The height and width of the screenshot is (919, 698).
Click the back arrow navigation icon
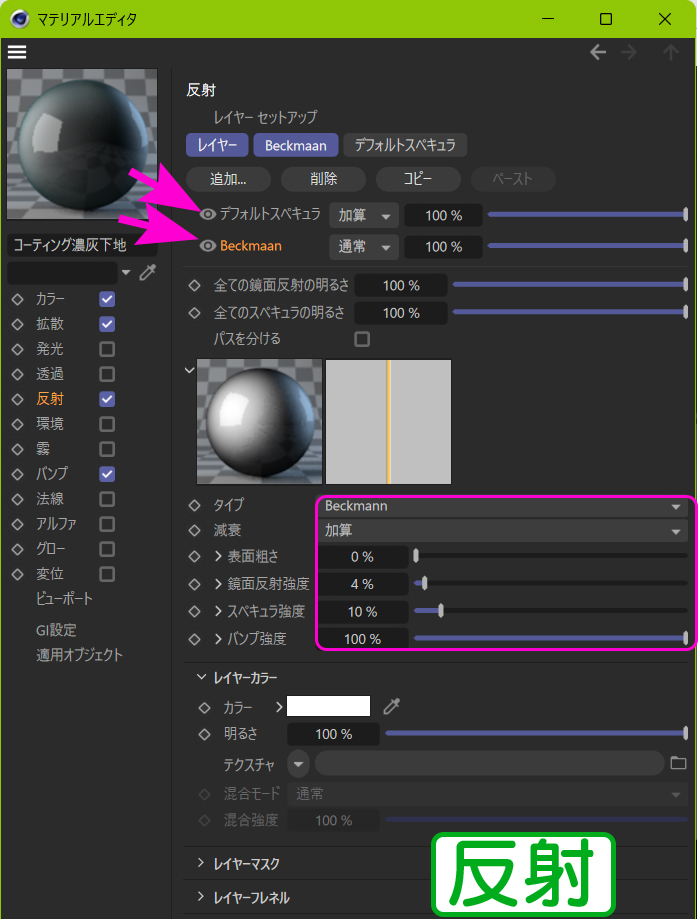tap(598, 52)
